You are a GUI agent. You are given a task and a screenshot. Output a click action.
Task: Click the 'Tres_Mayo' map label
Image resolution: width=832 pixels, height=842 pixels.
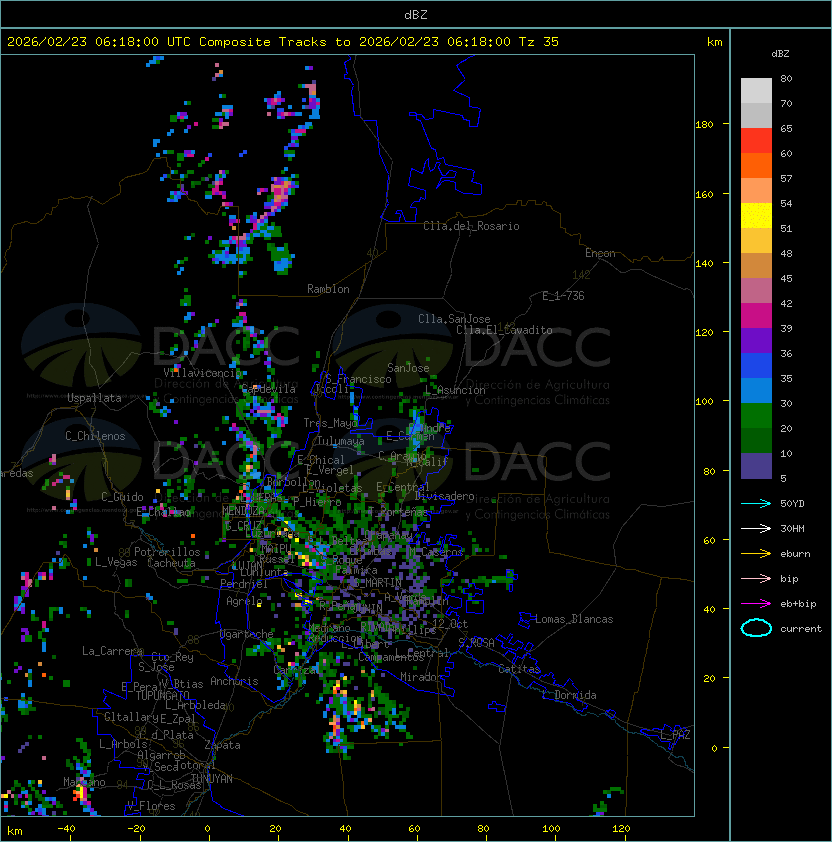(330, 423)
